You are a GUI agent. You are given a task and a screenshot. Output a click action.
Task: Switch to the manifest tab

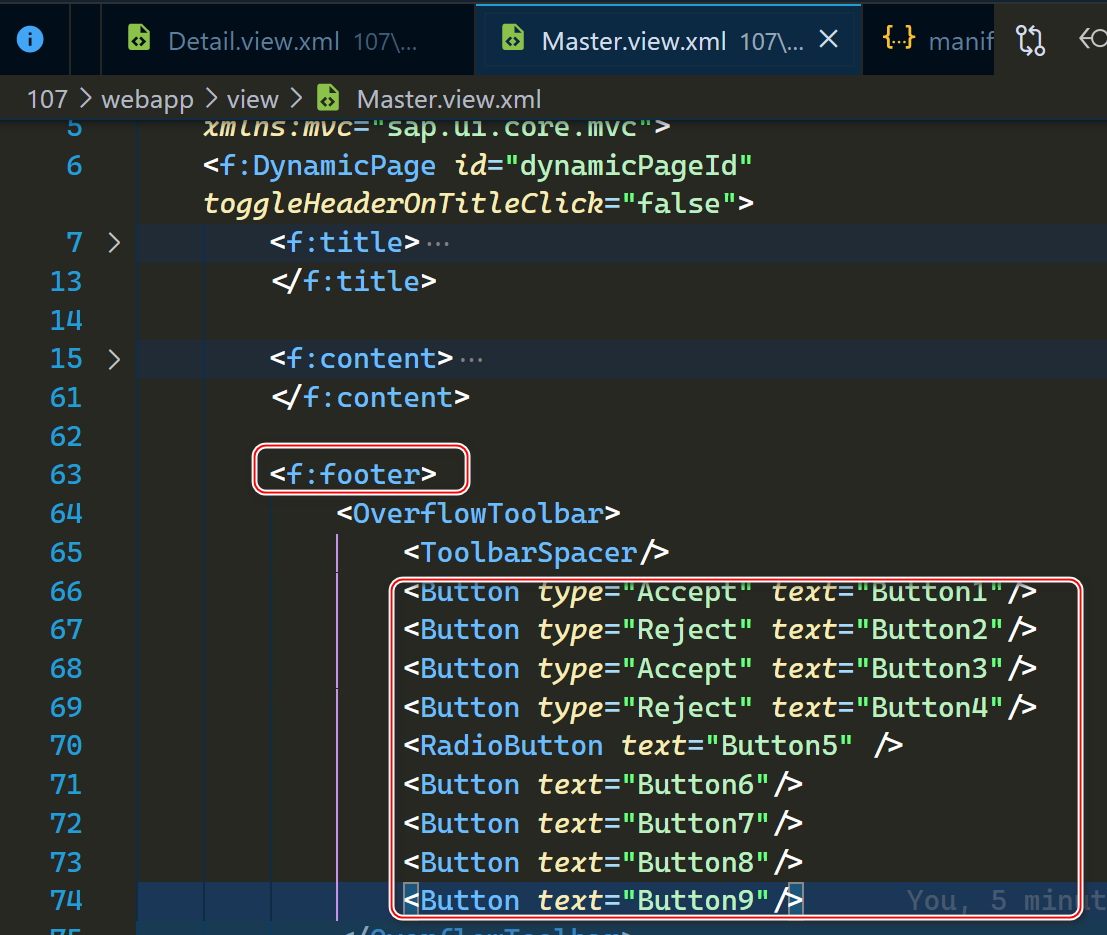pos(960,41)
